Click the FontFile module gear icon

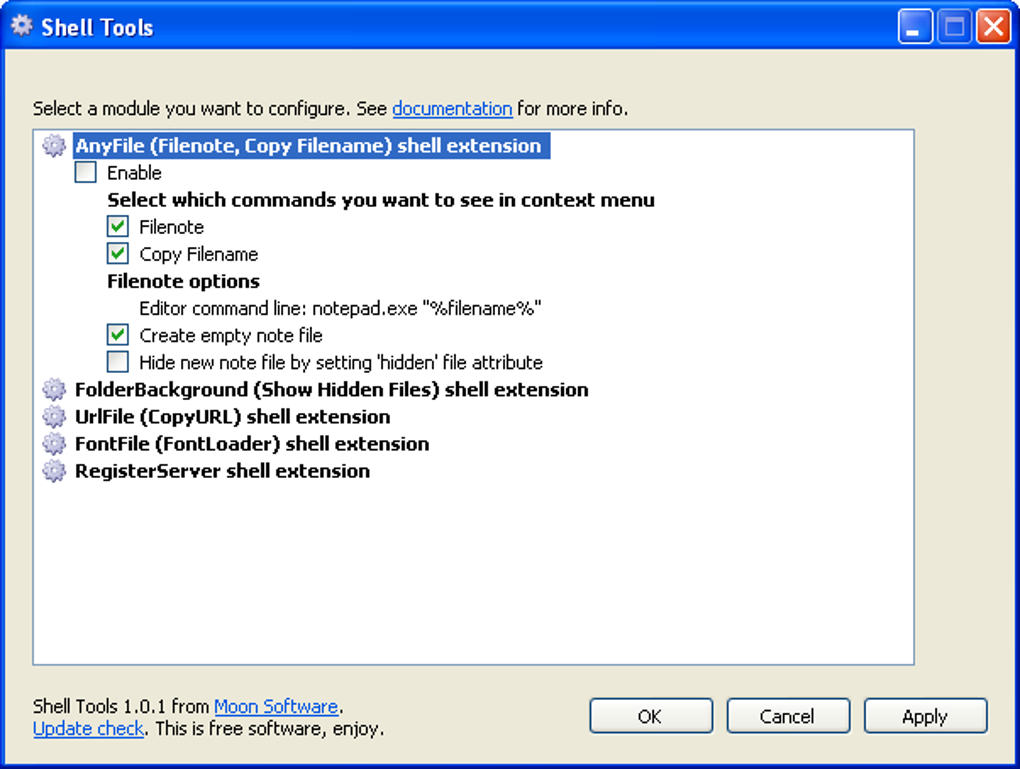[x=54, y=444]
